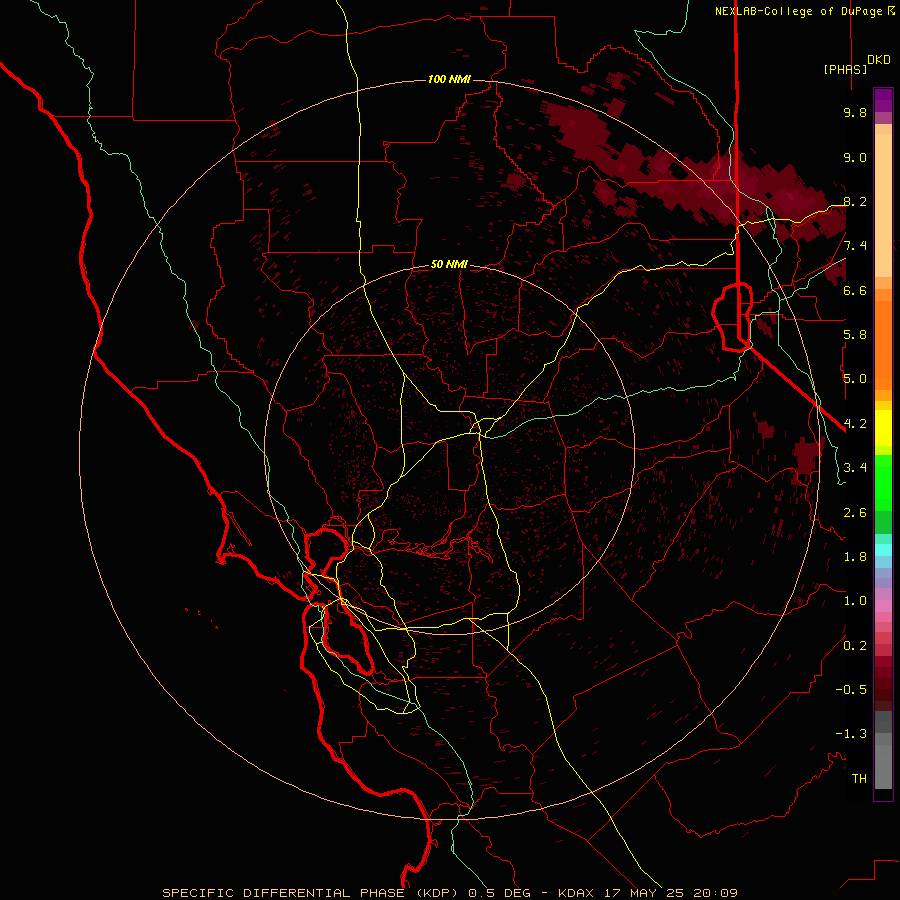Click the KDAX station identifier in caption
The image size is (900, 900).
click(577, 893)
